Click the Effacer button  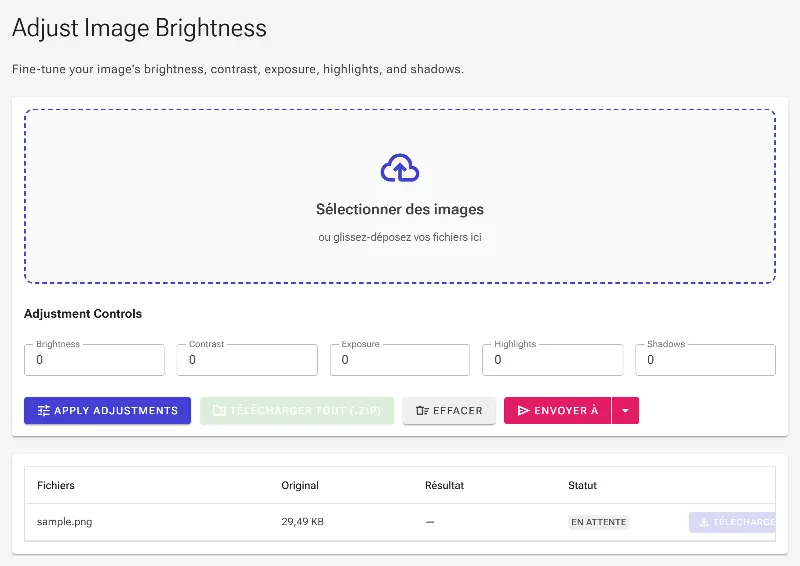(449, 410)
